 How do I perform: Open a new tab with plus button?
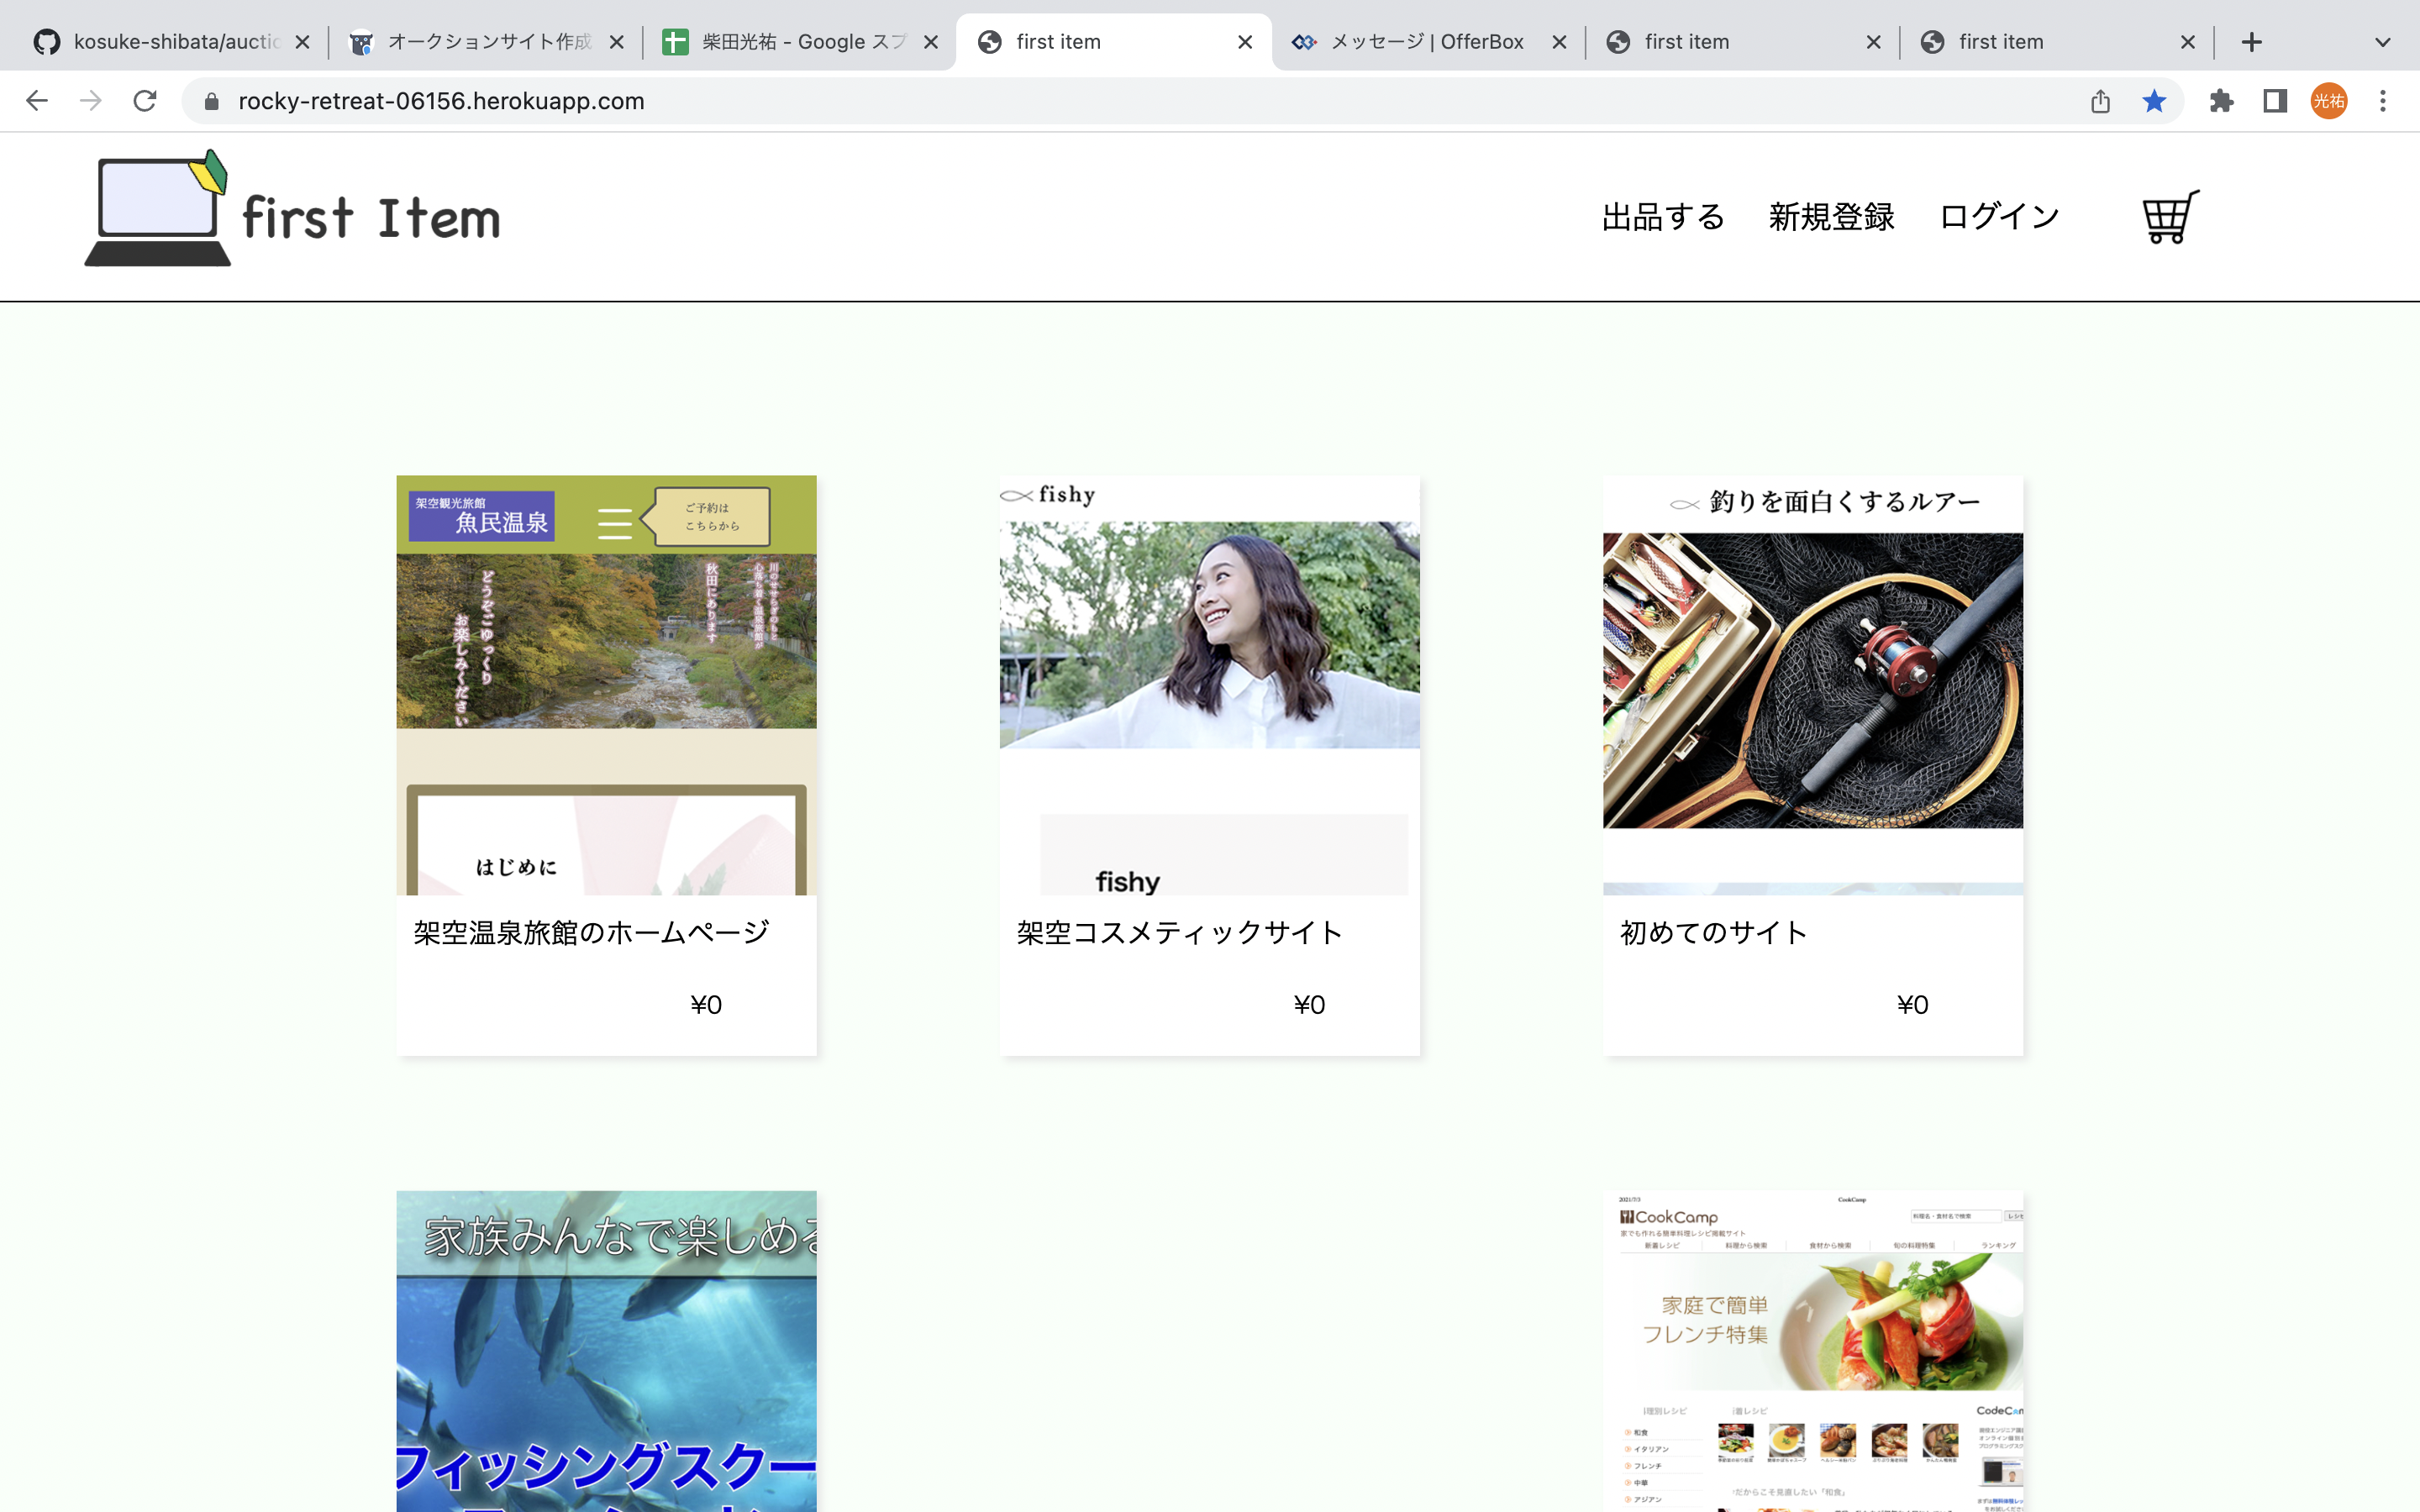(2251, 42)
